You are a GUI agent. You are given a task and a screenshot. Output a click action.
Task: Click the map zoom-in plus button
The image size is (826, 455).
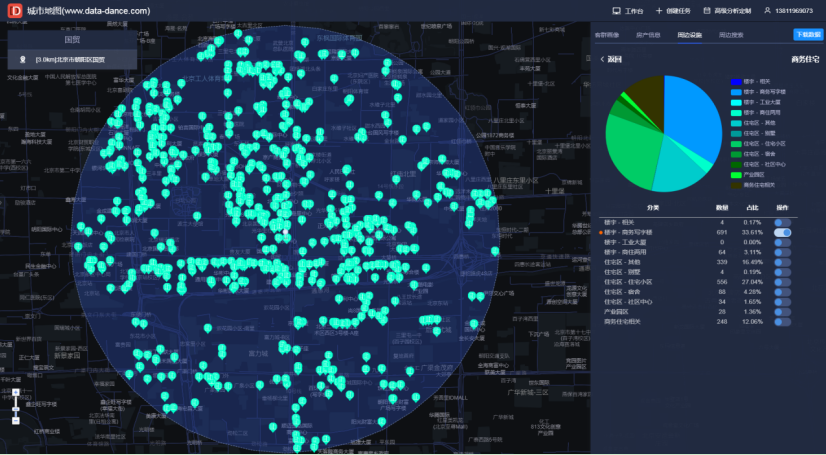click(x=16, y=392)
